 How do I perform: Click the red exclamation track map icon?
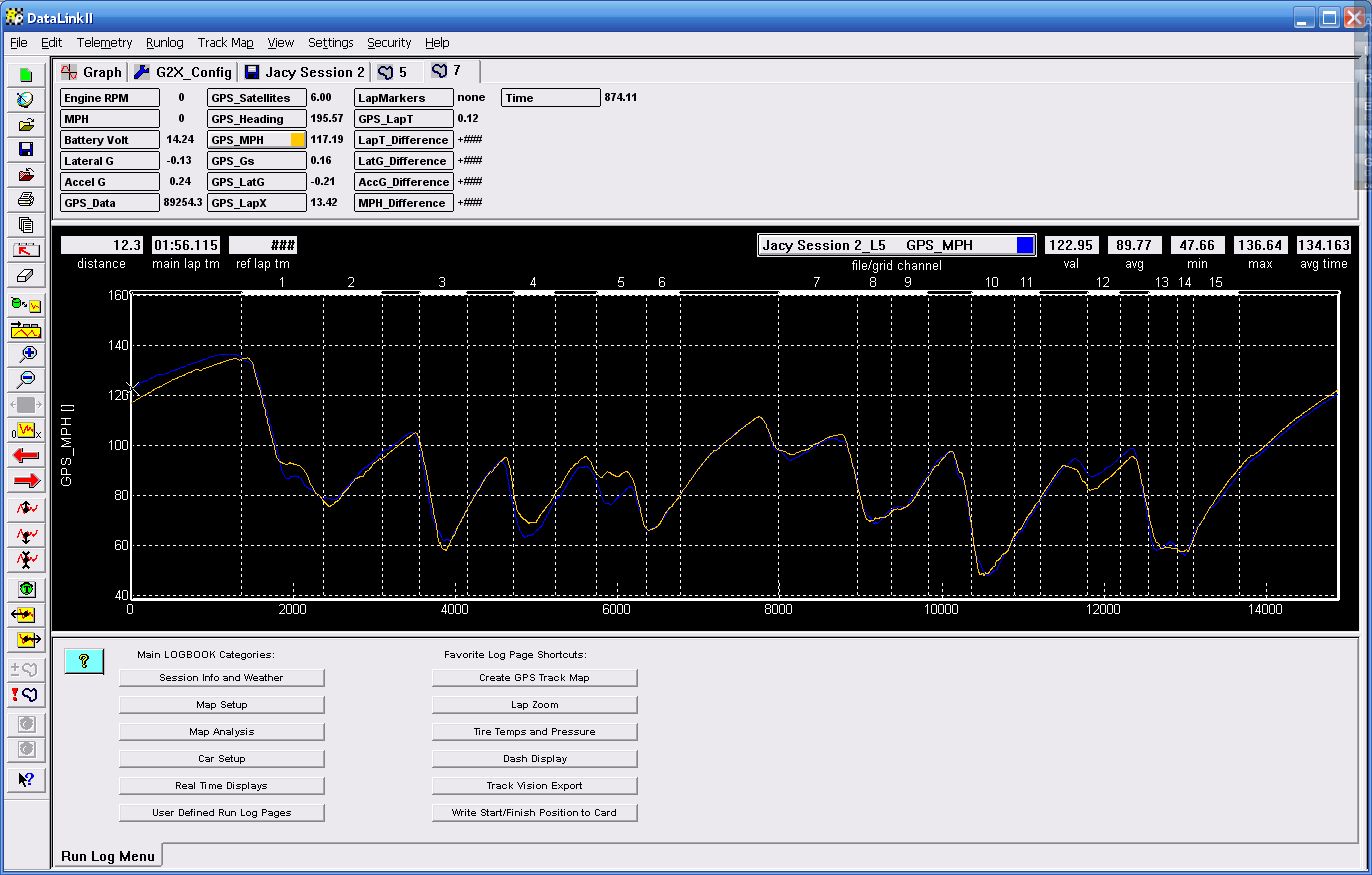coord(26,694)
